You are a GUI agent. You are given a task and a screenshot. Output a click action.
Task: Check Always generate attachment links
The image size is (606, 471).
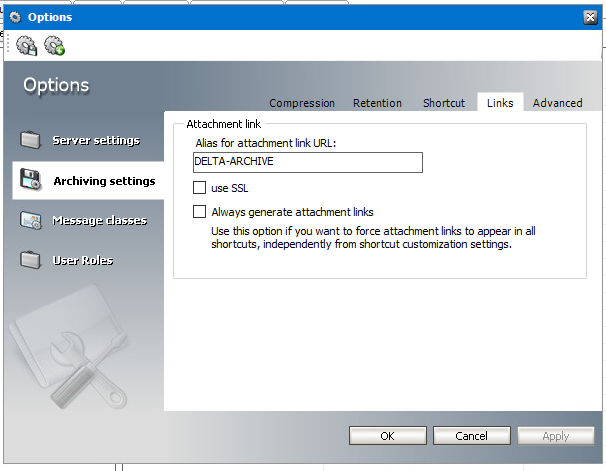[x=199, y=212]
